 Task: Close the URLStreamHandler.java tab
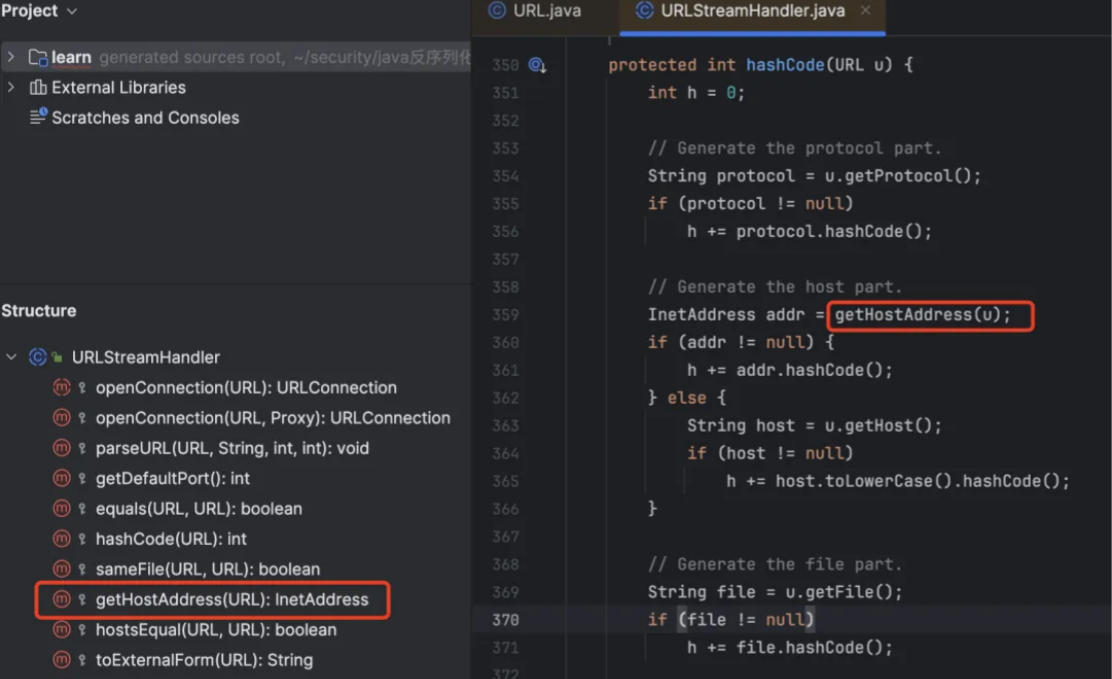point(865,10)
